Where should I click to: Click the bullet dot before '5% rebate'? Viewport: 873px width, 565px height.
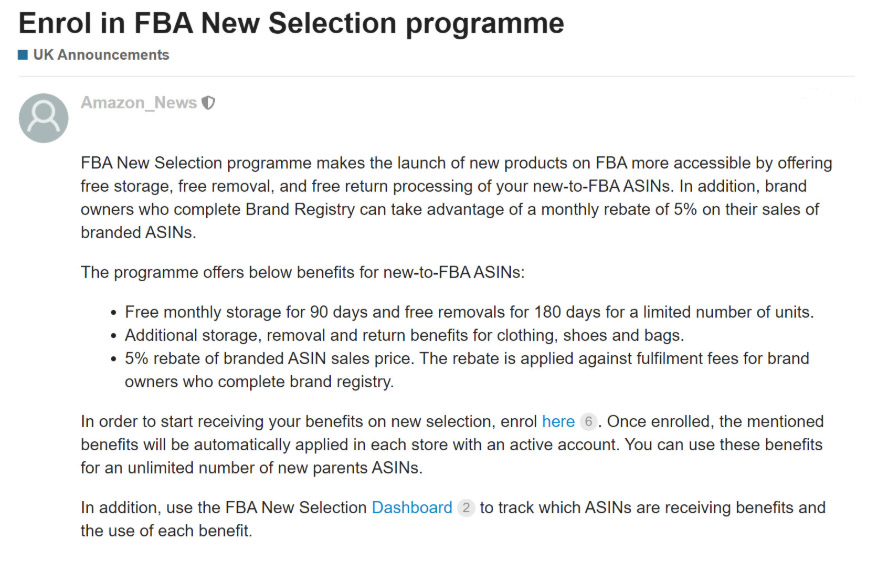114,360
